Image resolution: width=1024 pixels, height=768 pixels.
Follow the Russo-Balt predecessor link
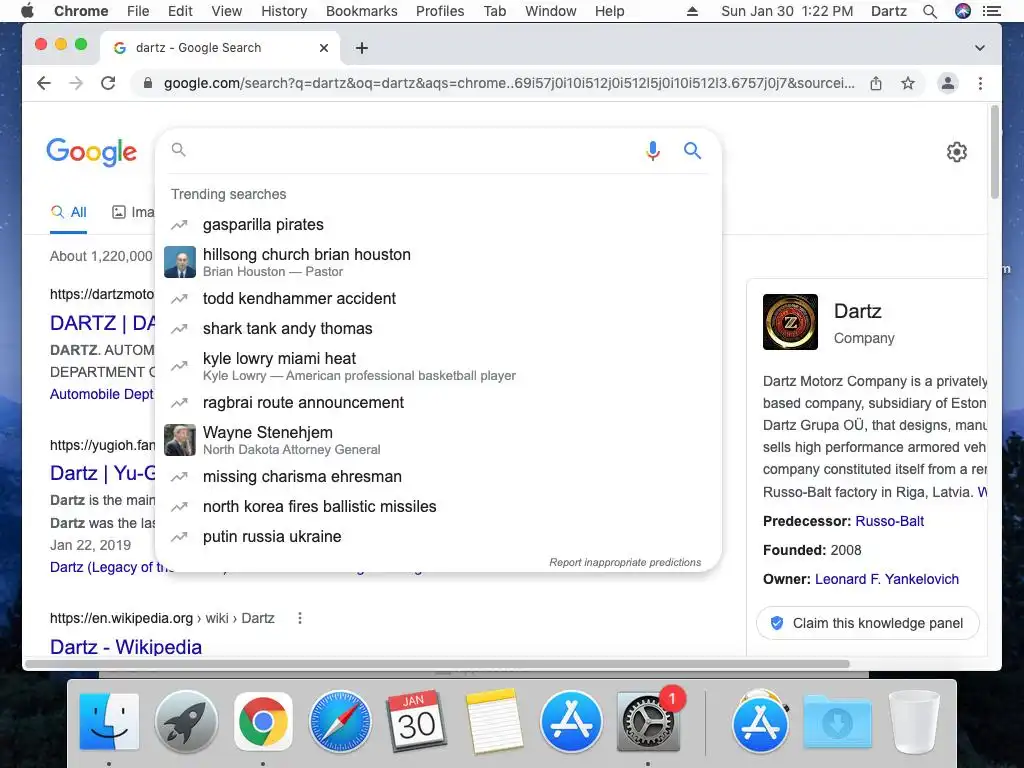point(889,521)
